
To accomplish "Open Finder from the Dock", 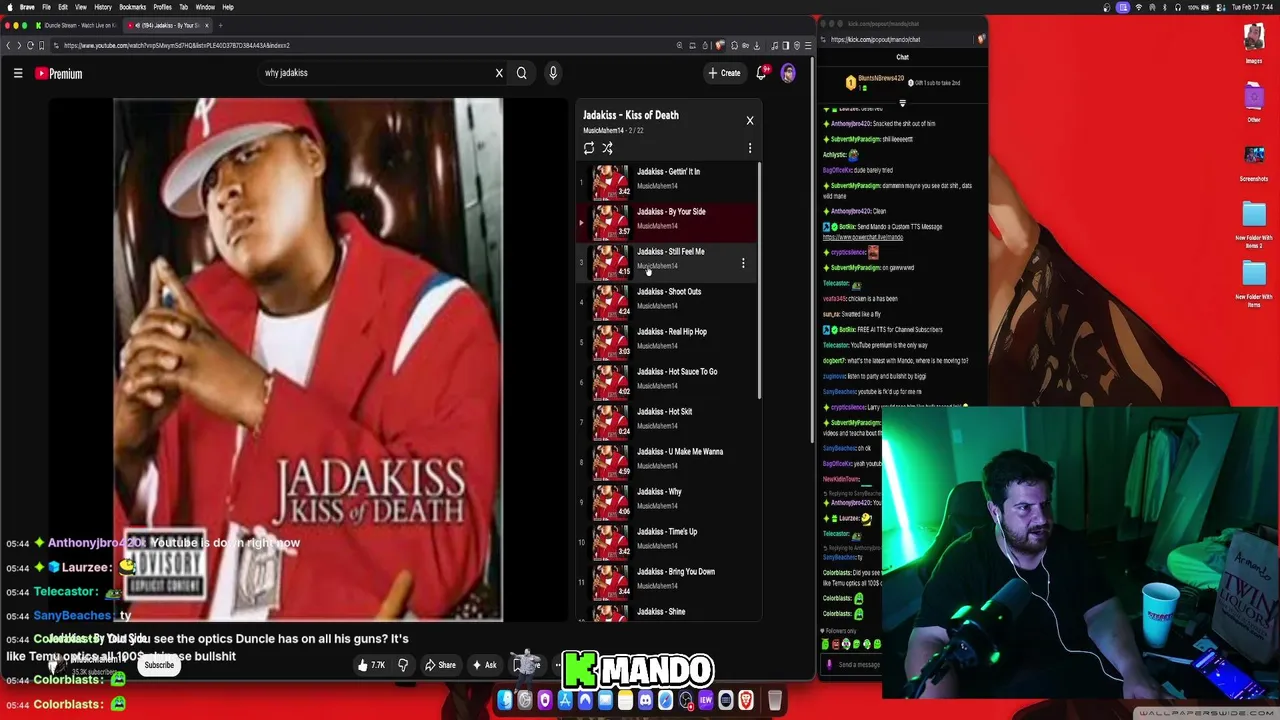I will pyautogui.click(x=505, y=701).
